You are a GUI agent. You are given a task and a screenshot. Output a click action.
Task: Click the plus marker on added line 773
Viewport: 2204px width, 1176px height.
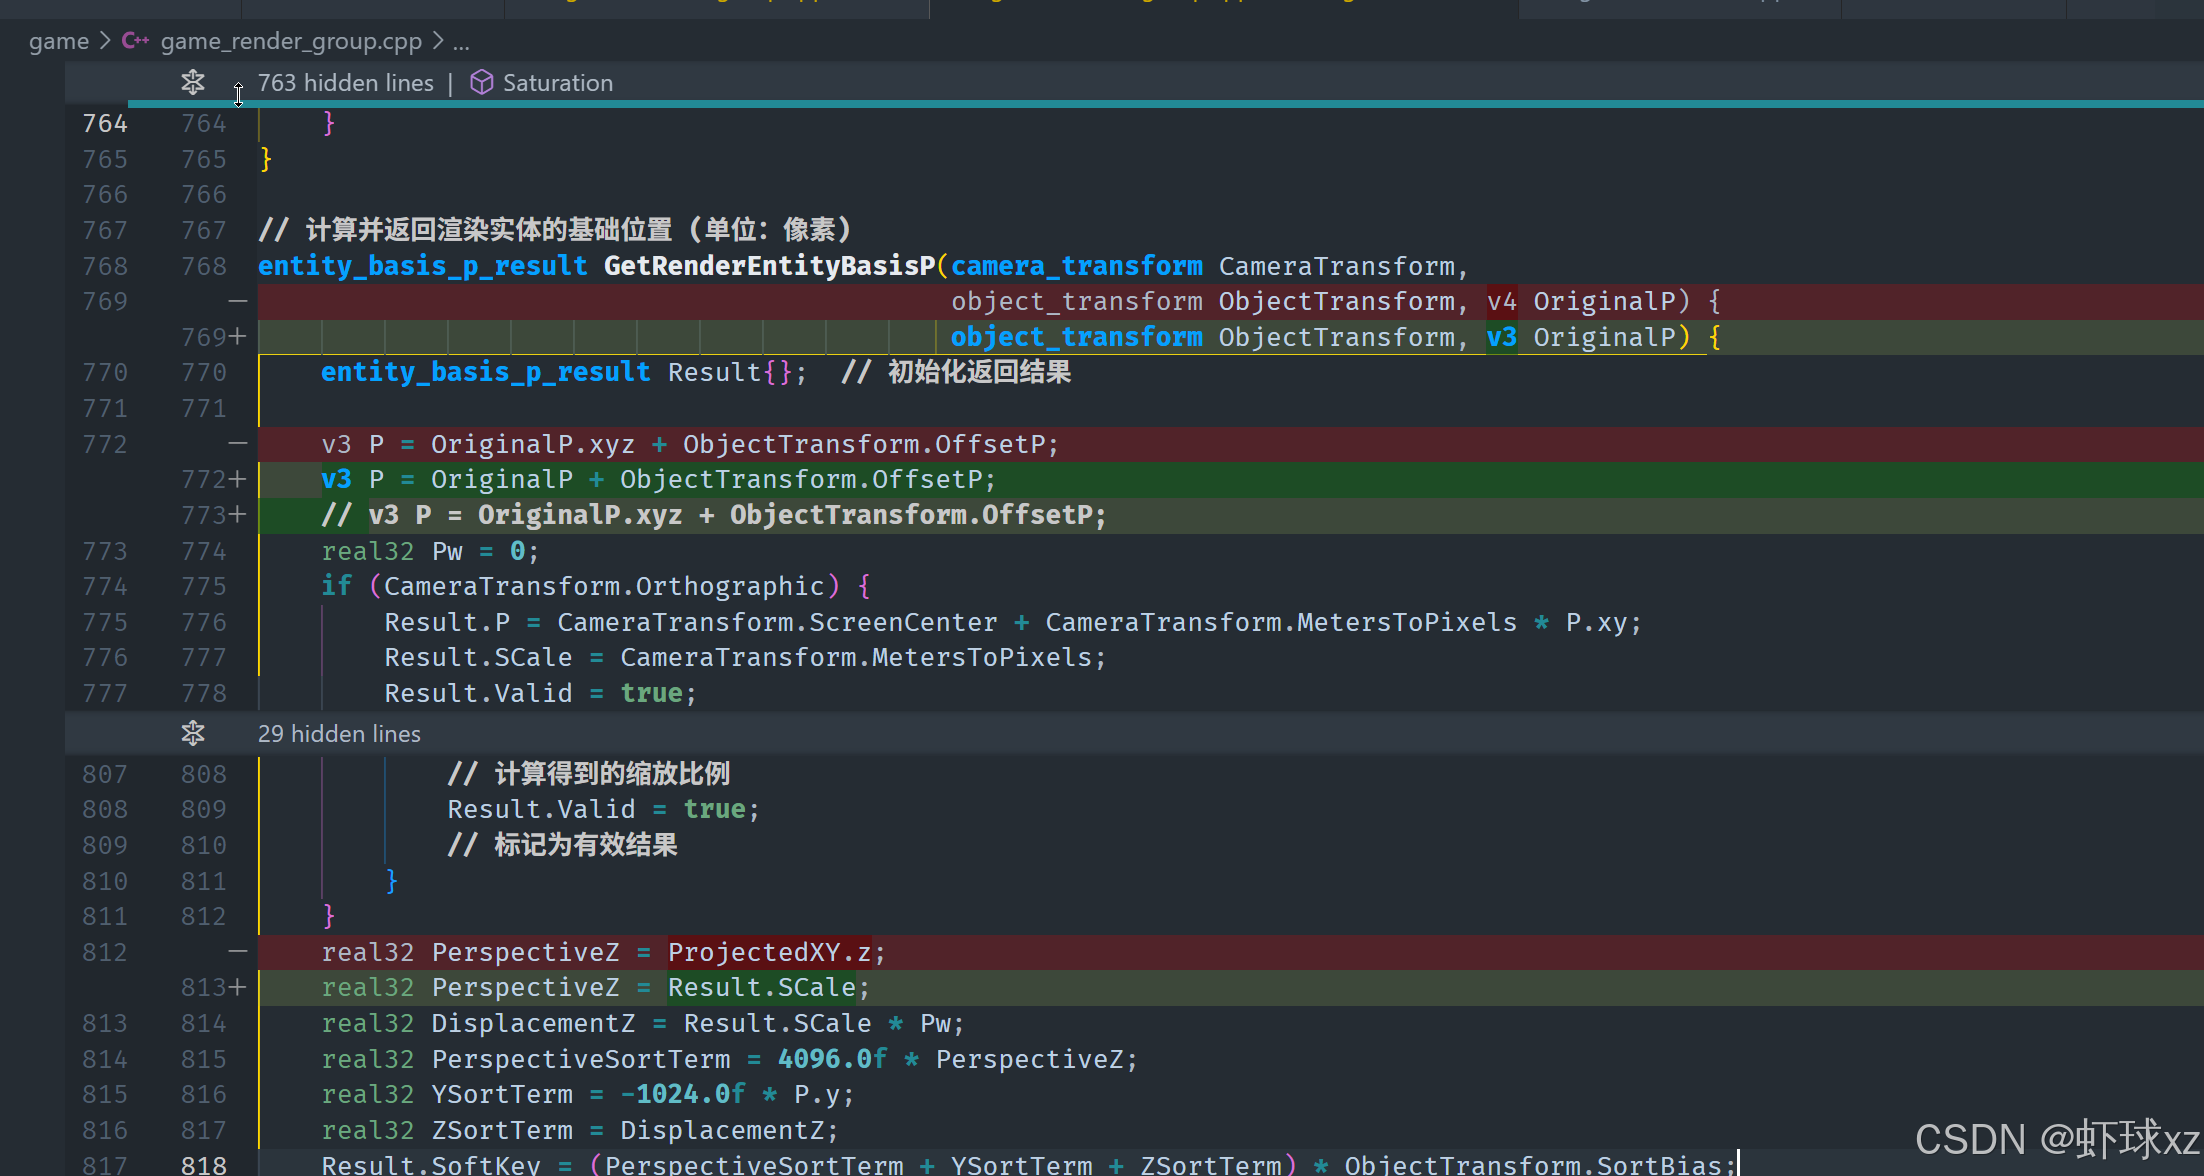point(238,515)
